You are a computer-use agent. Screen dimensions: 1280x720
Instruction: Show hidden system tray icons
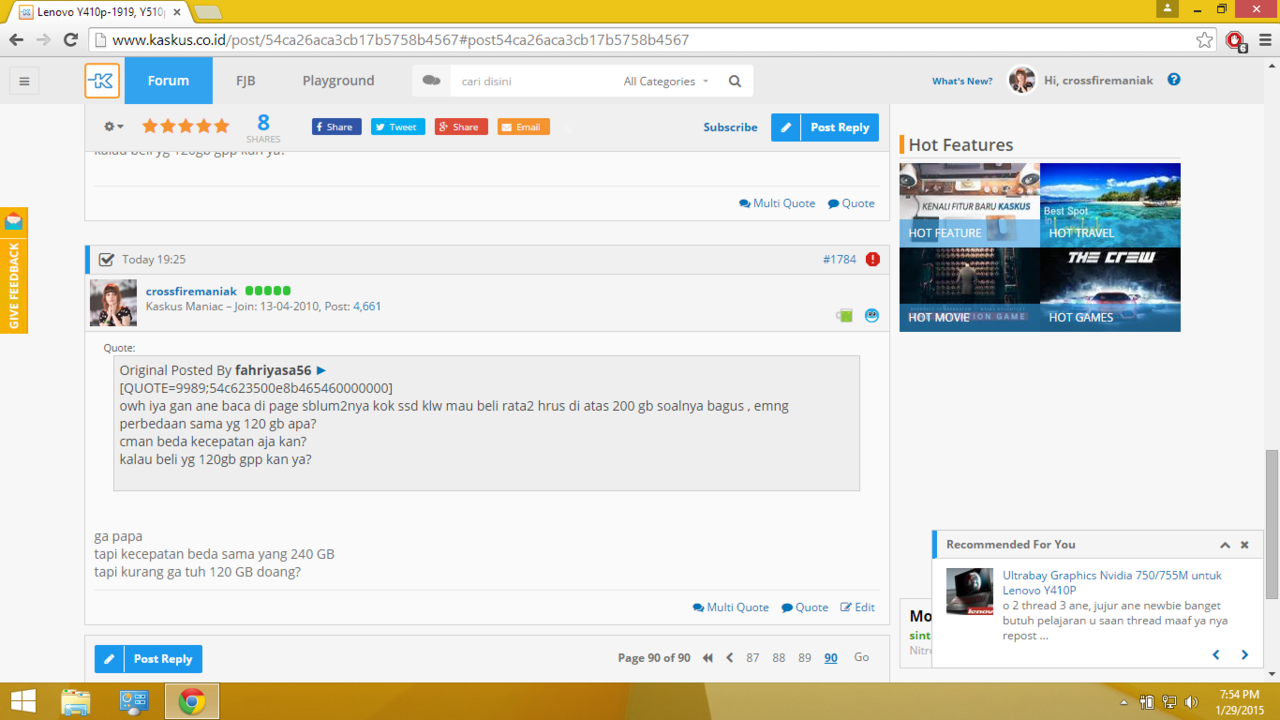(1124, 702)
